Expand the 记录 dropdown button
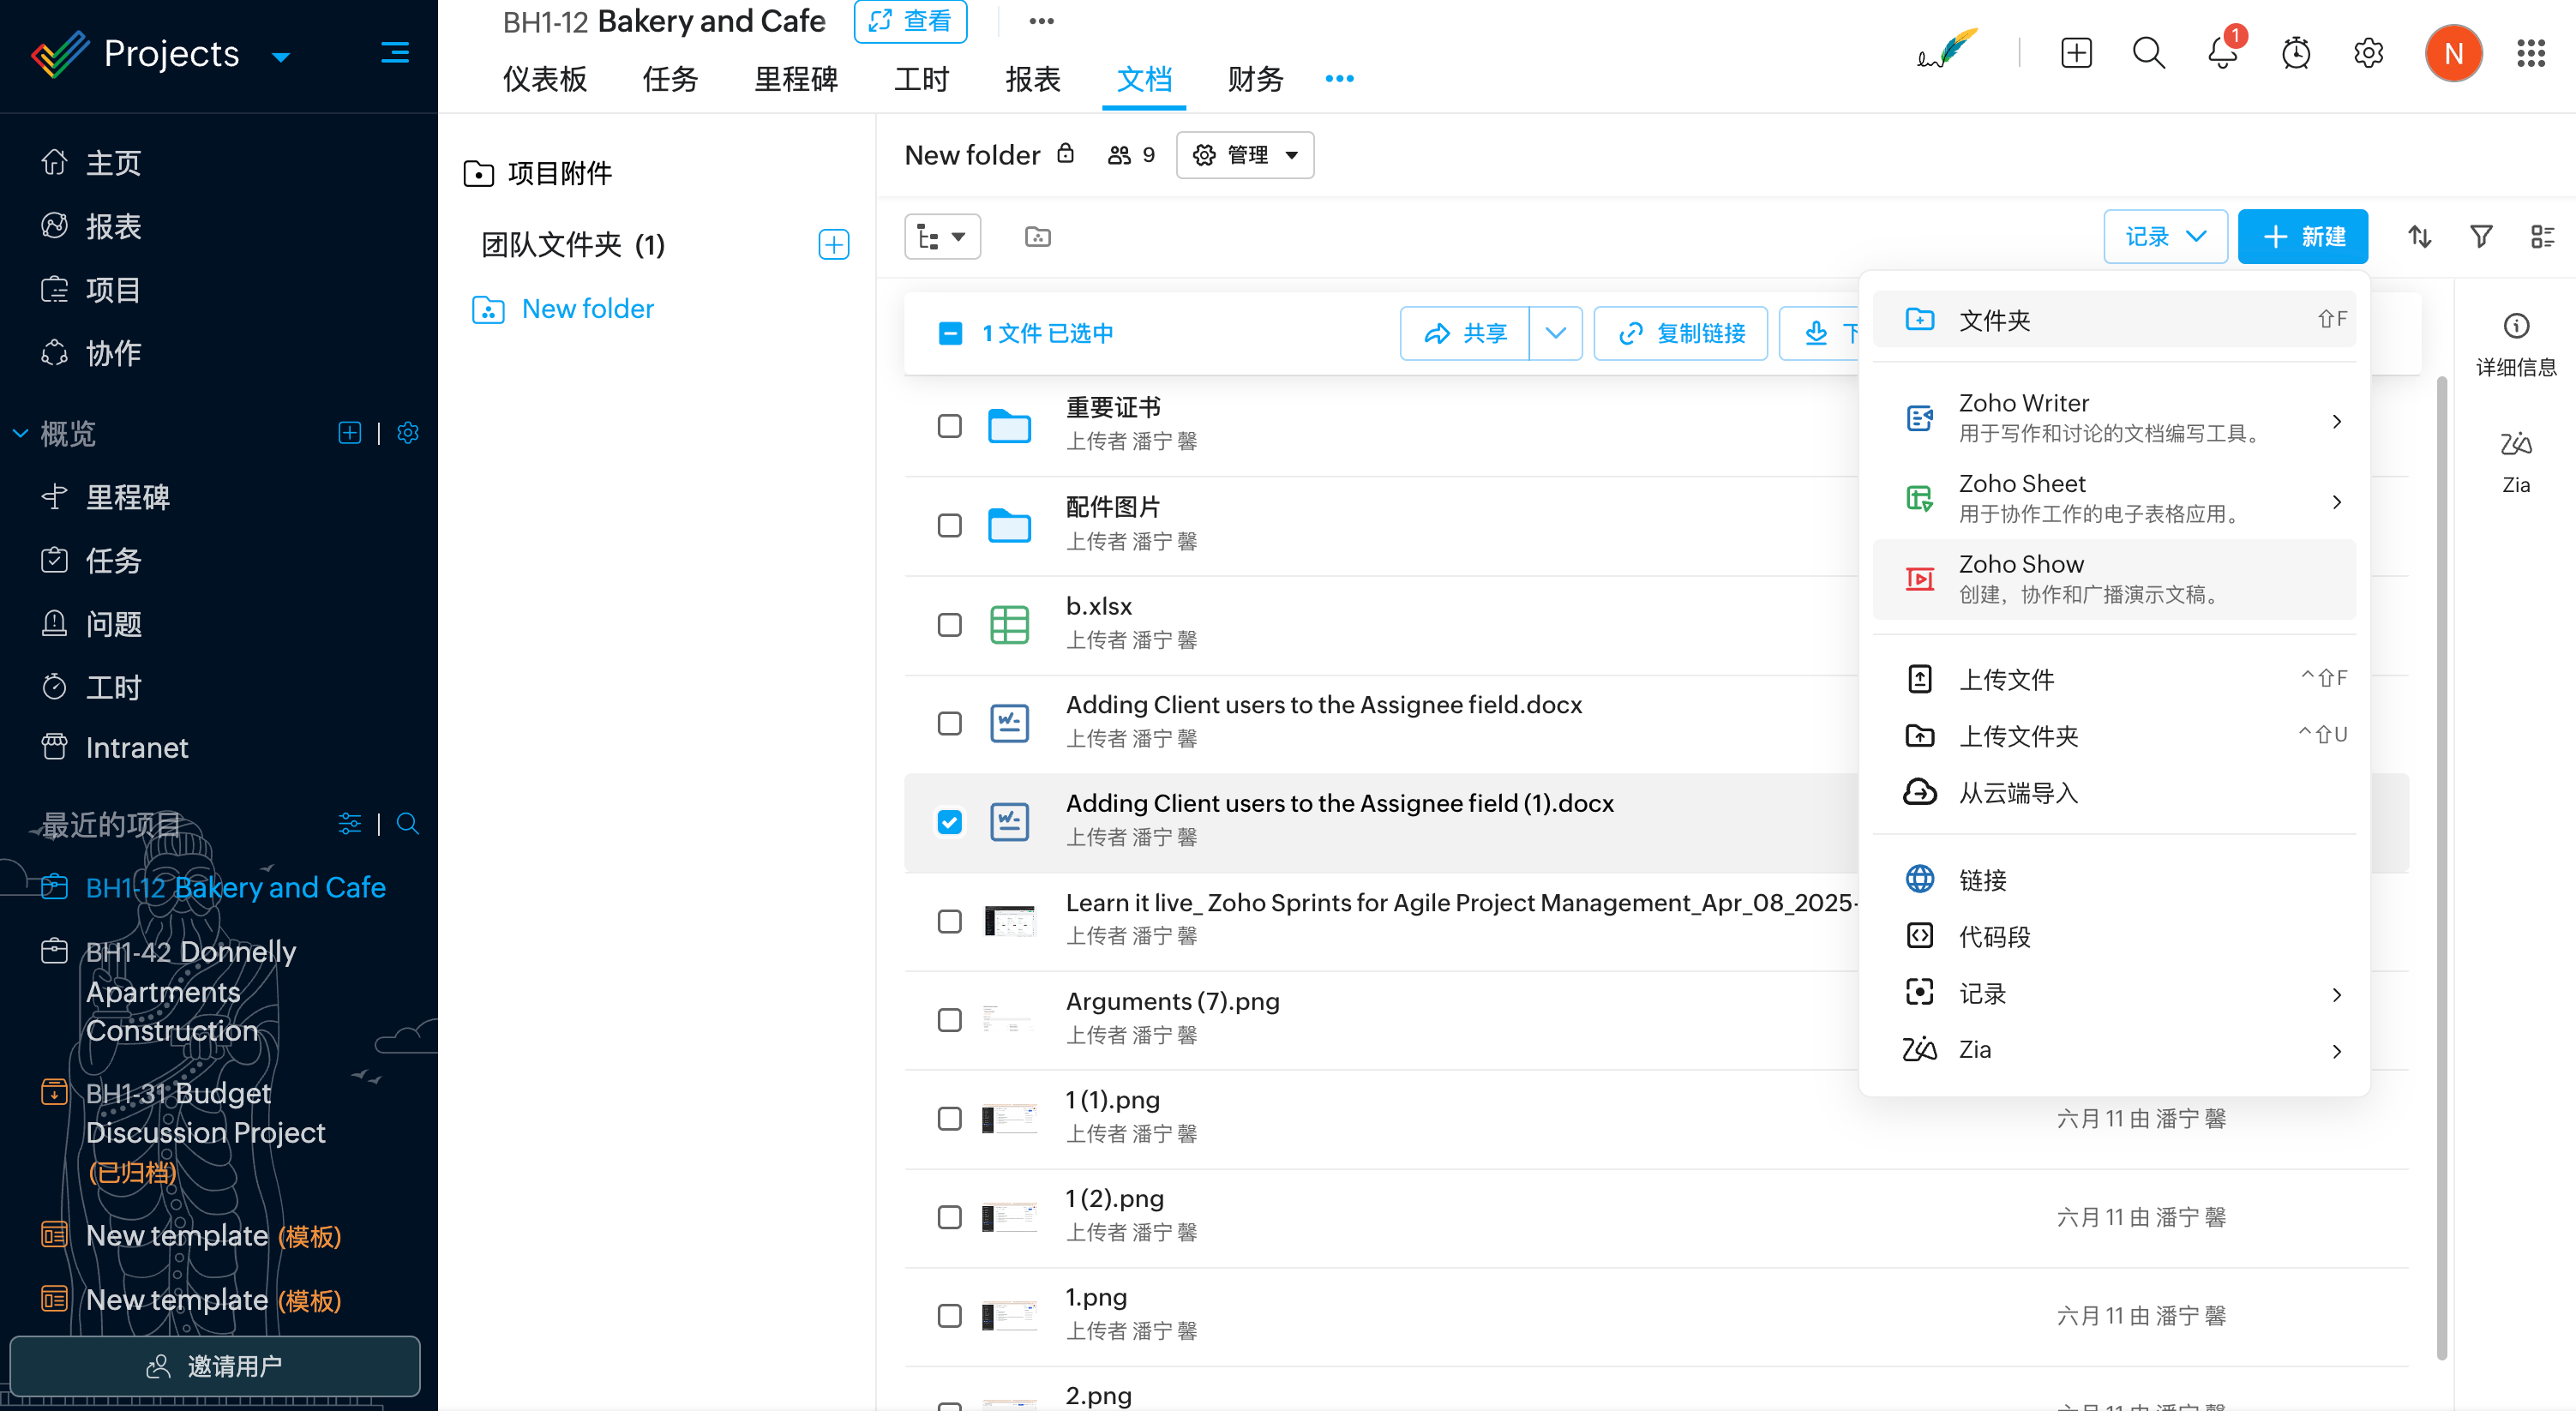This screenshot has width=2576, height=1411. (2165, 237)
